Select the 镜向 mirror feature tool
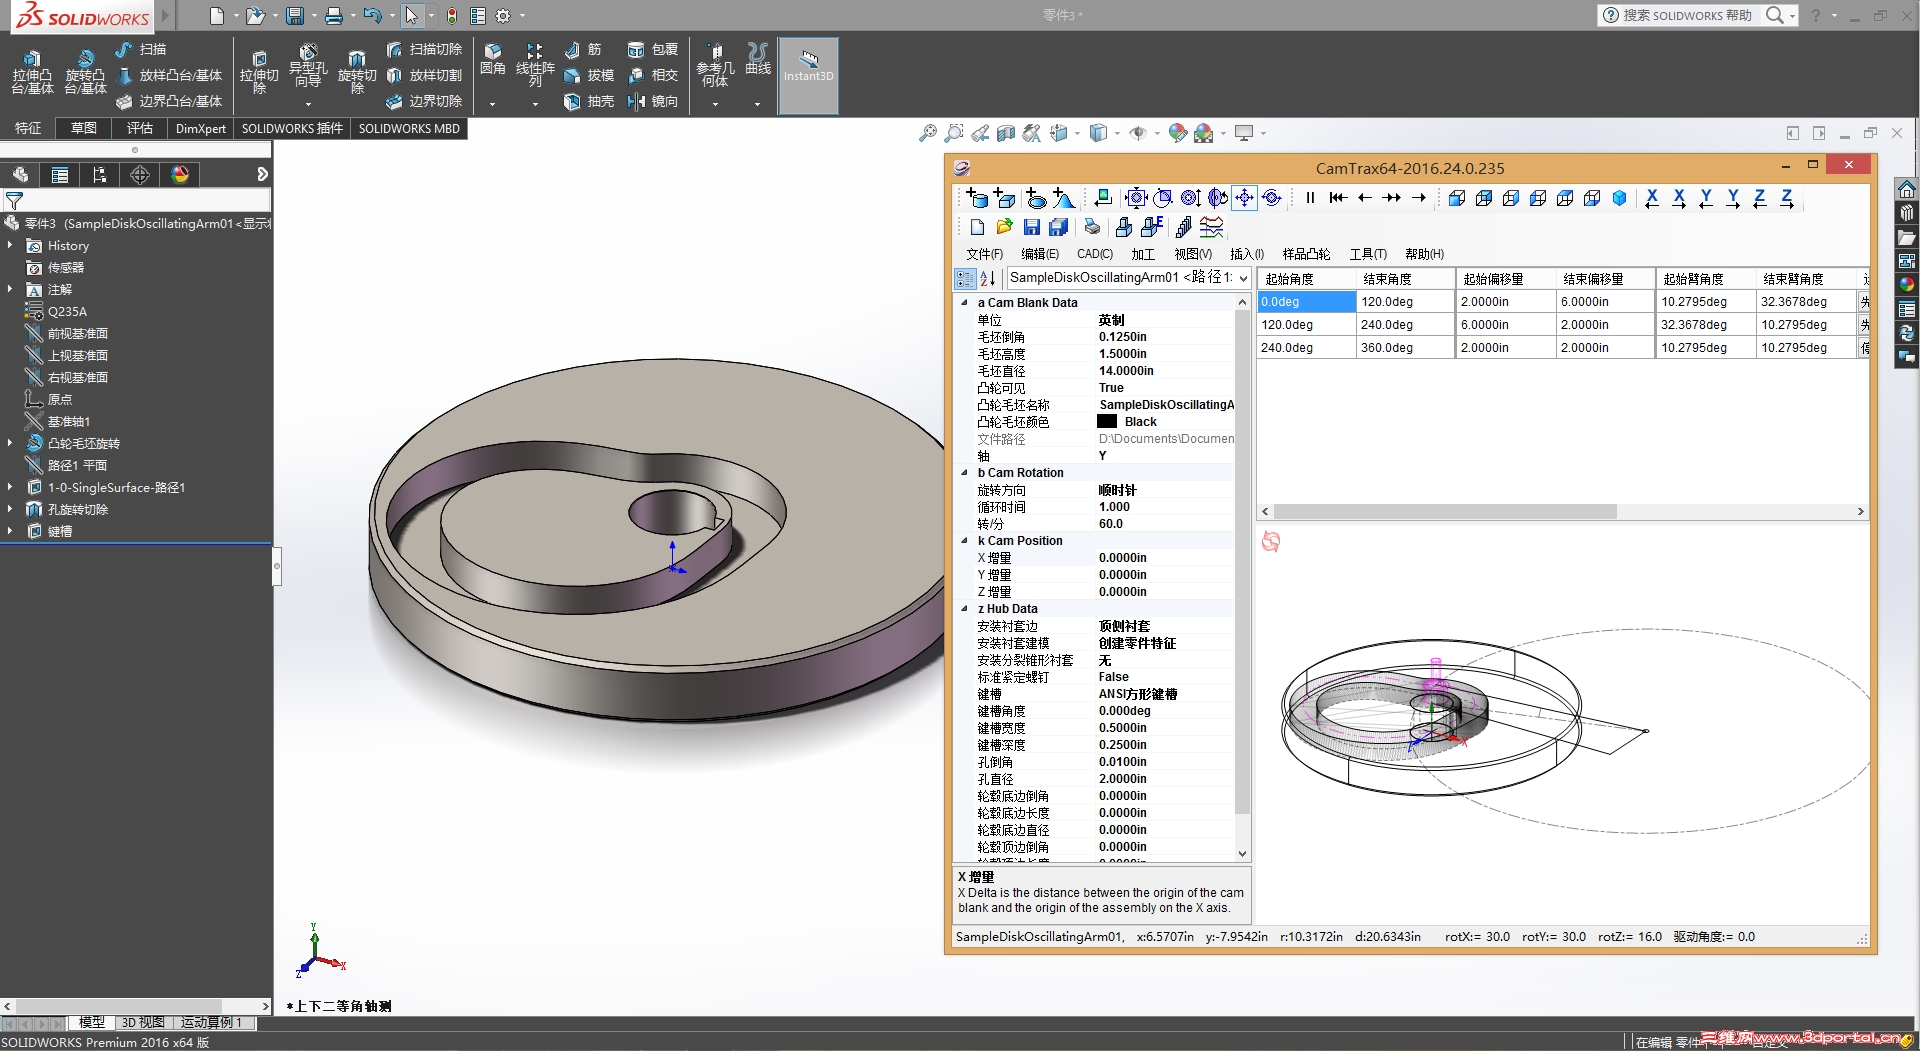The width and height of the screenshot is (1920, 1051). [x=653, y=101]
